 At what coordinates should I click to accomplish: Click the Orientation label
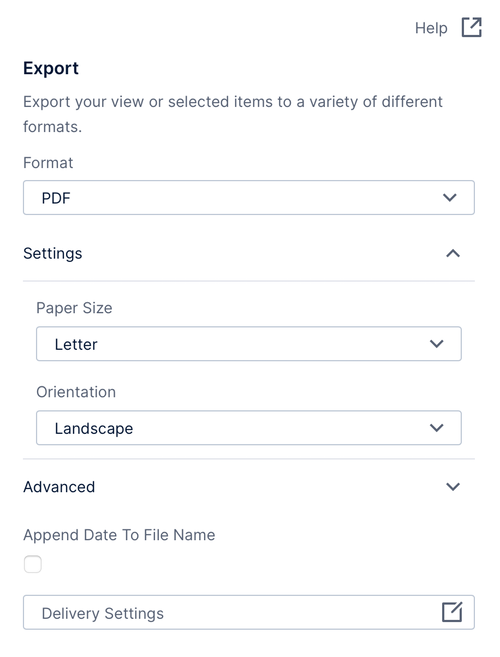click(76, 392)
